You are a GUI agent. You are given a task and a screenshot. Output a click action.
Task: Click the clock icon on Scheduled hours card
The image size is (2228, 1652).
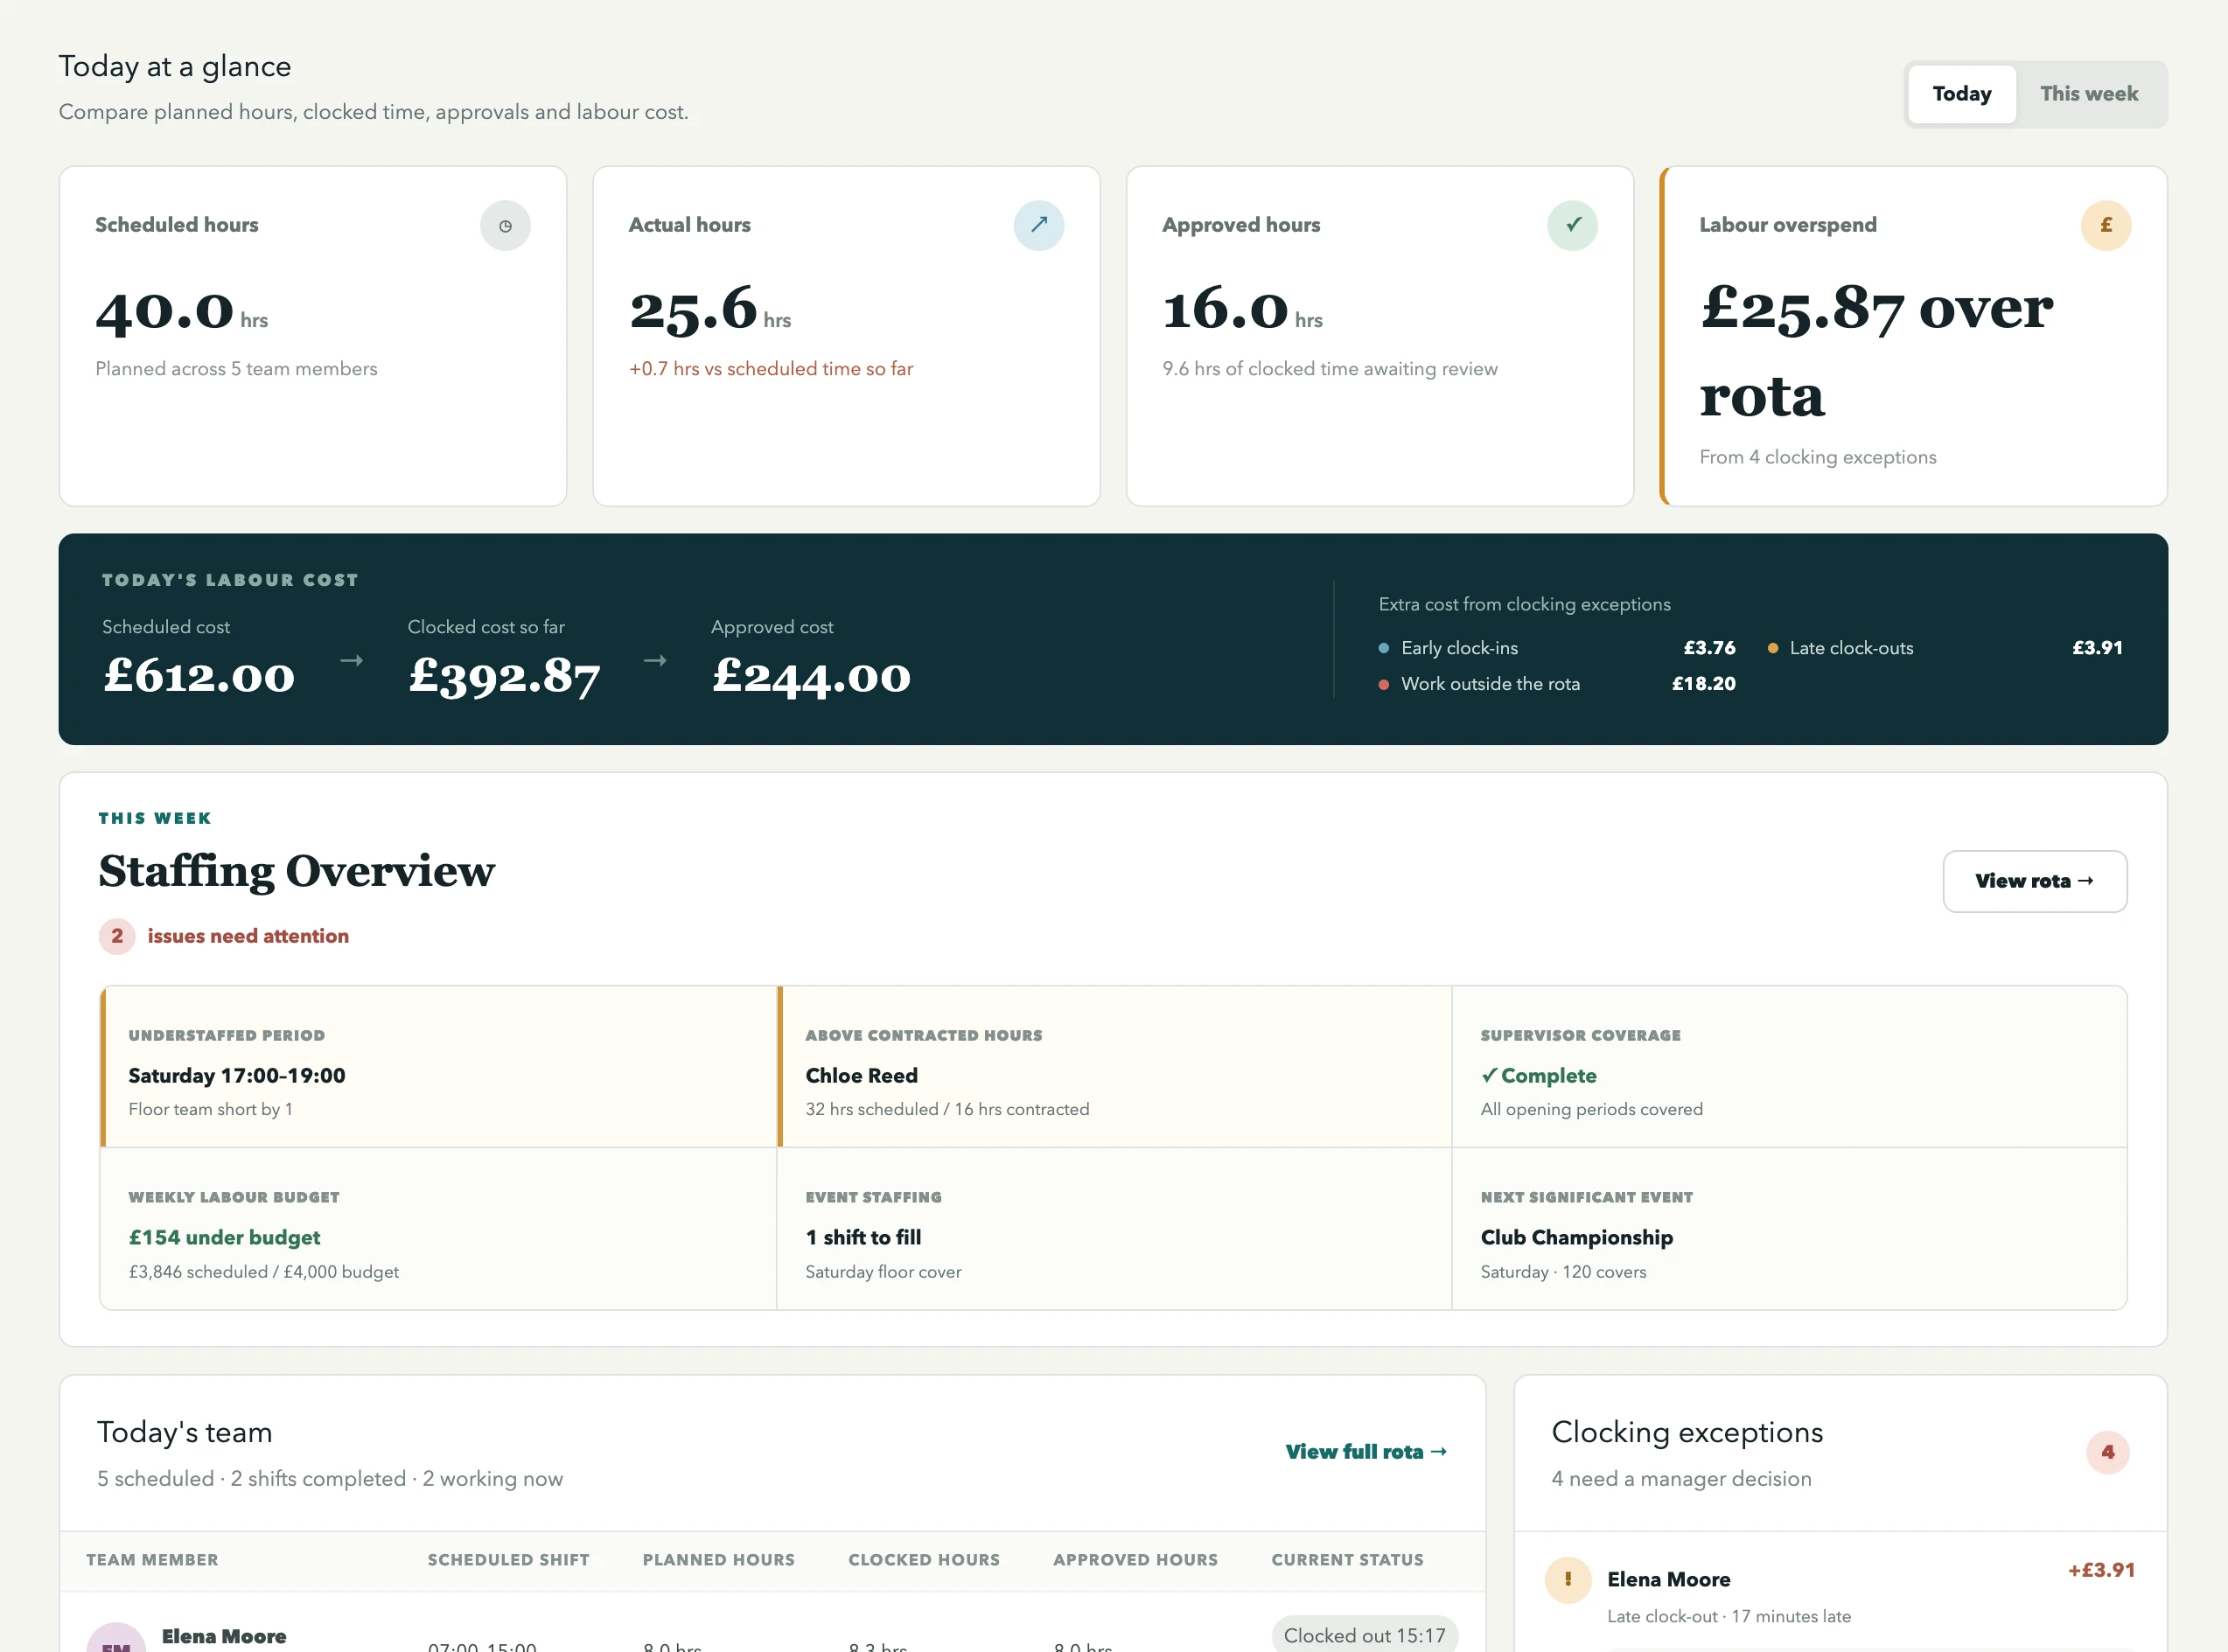(x=505, y=226)
